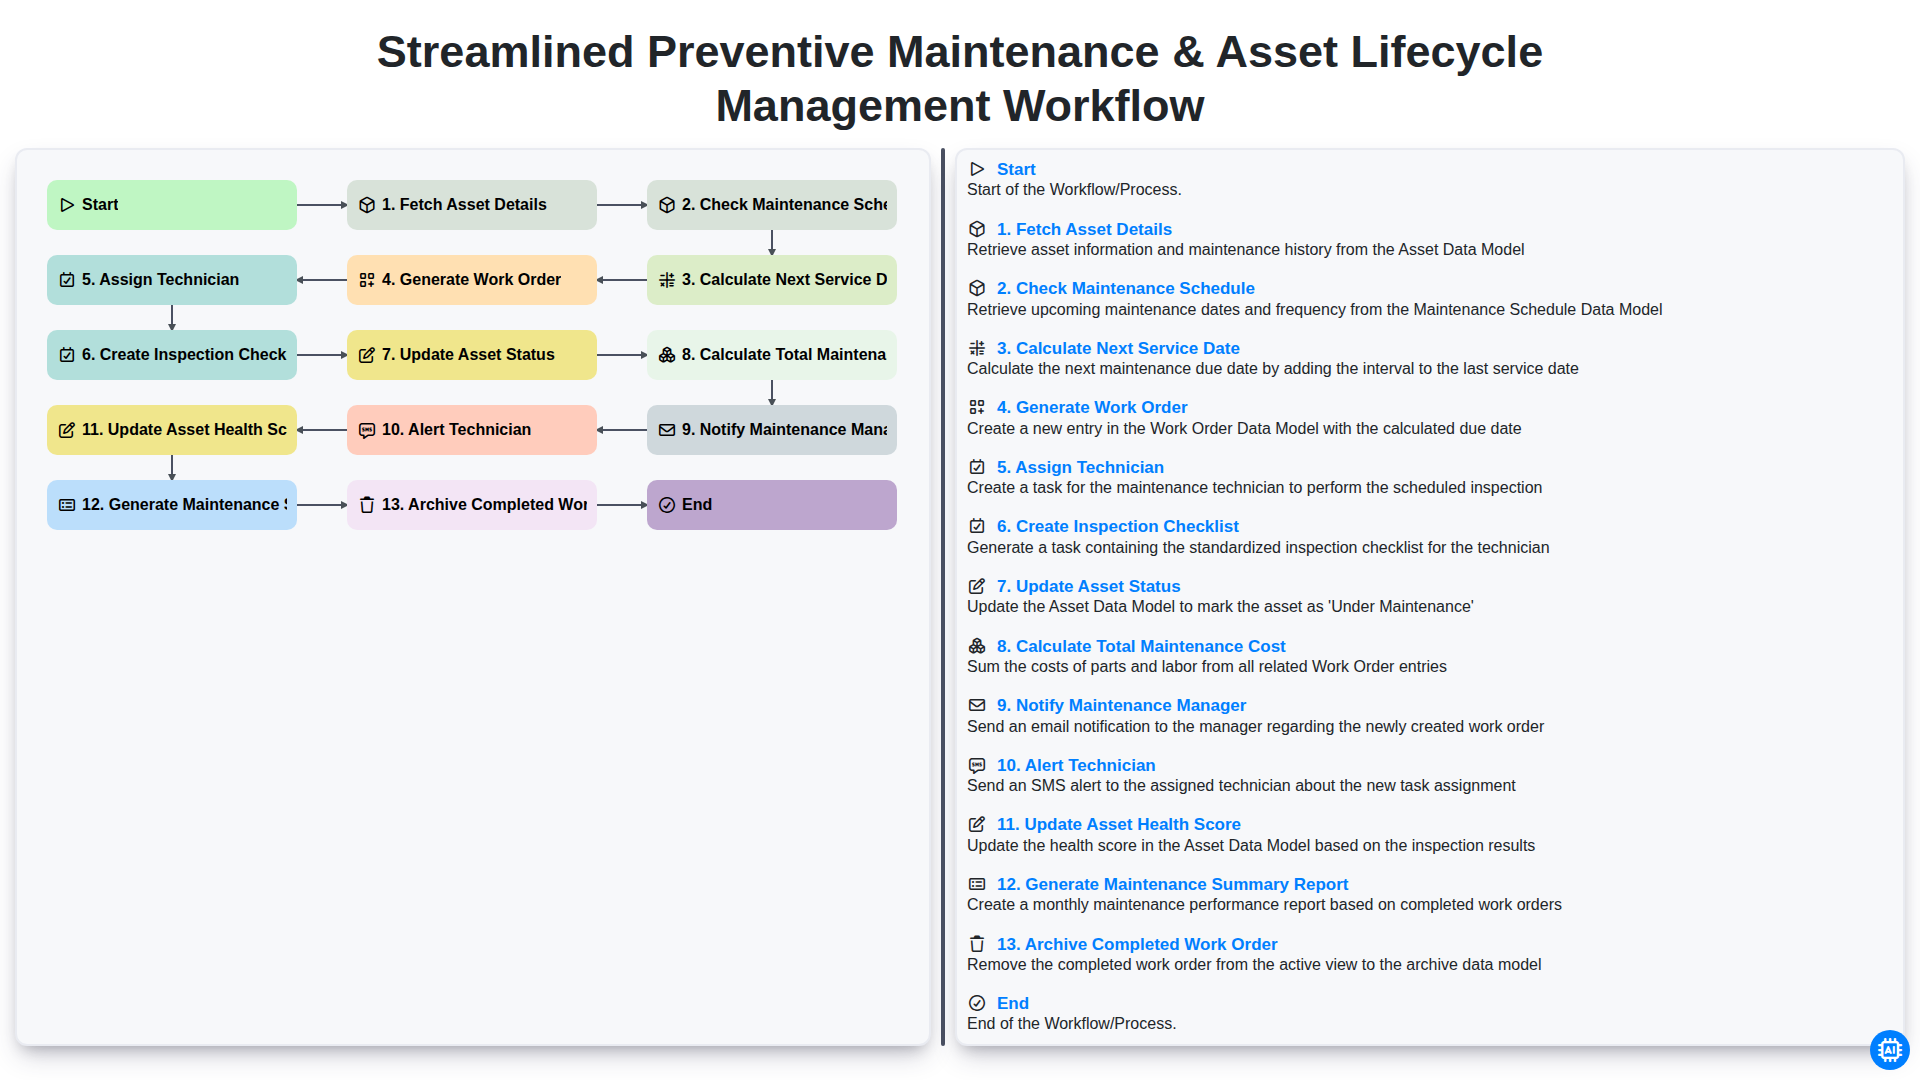Open the '11. Update Asset Health Score' link

(x=1118, y=824)
